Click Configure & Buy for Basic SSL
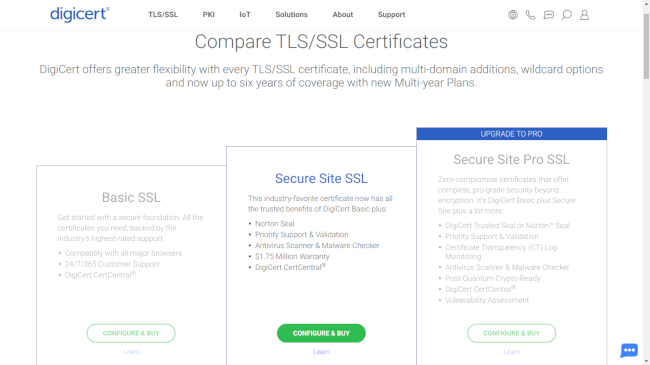650x365 pixels. (131, 333)
